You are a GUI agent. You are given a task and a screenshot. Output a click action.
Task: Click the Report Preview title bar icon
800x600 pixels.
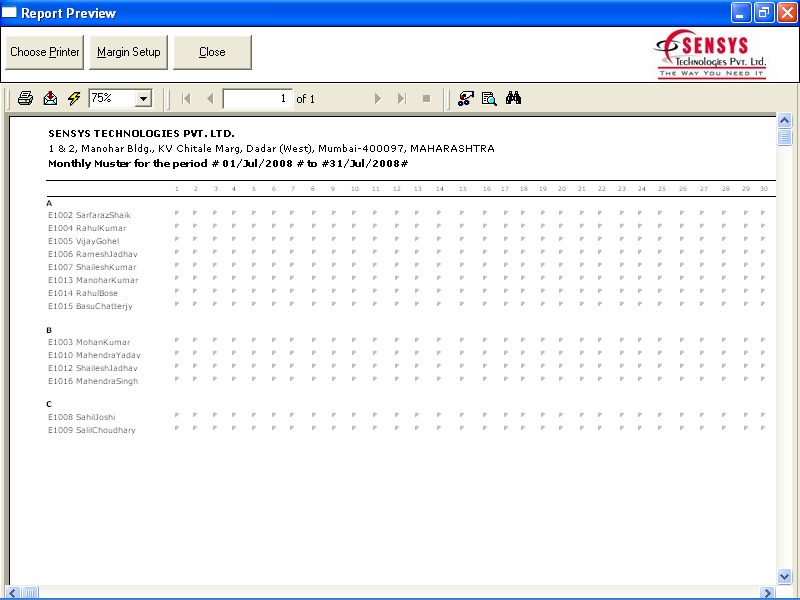9,12
